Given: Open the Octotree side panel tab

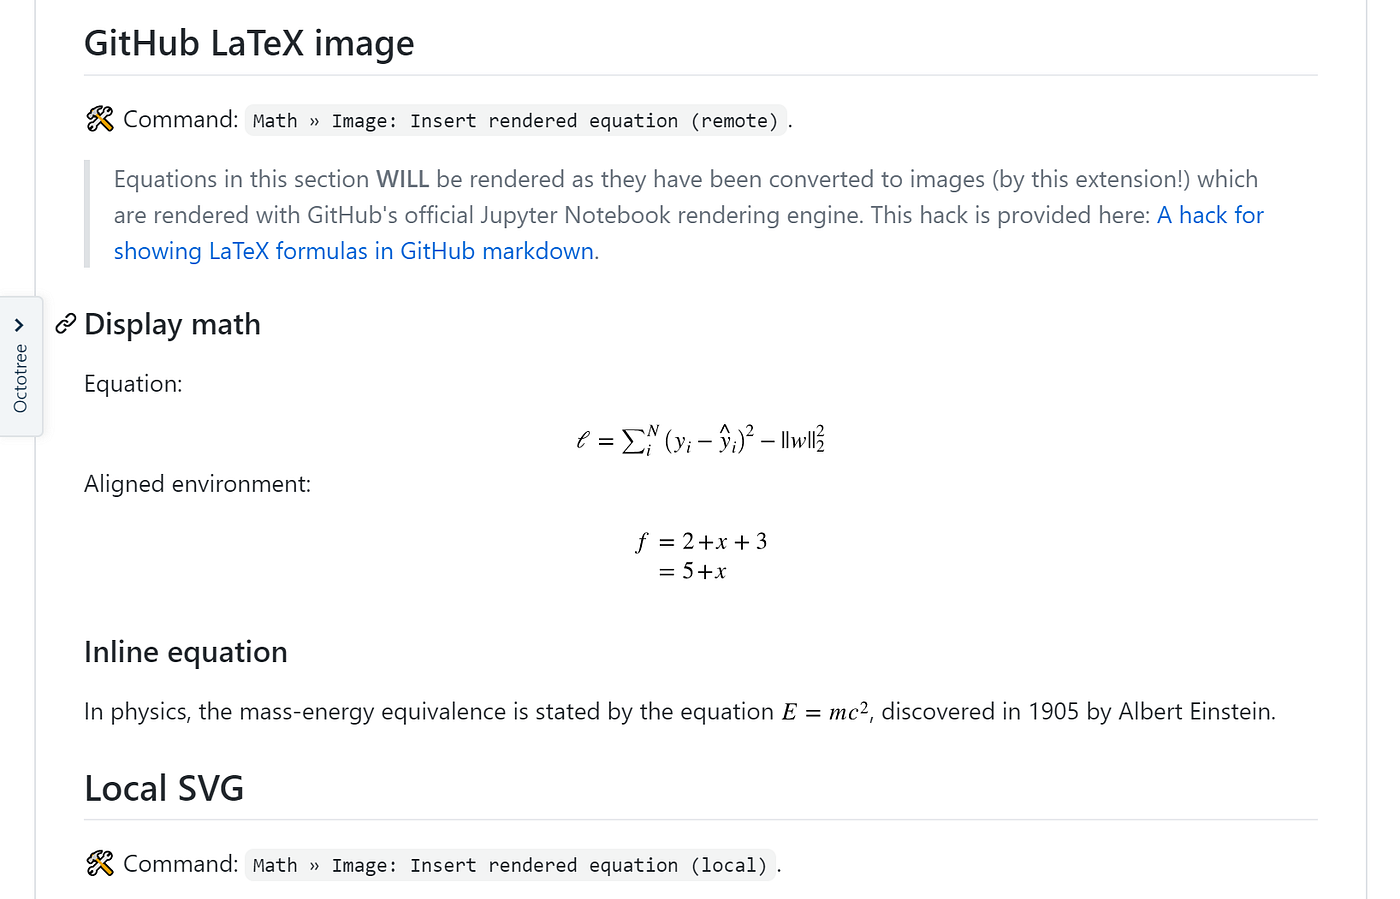Looking at the screenshot, I should point(21,367).
